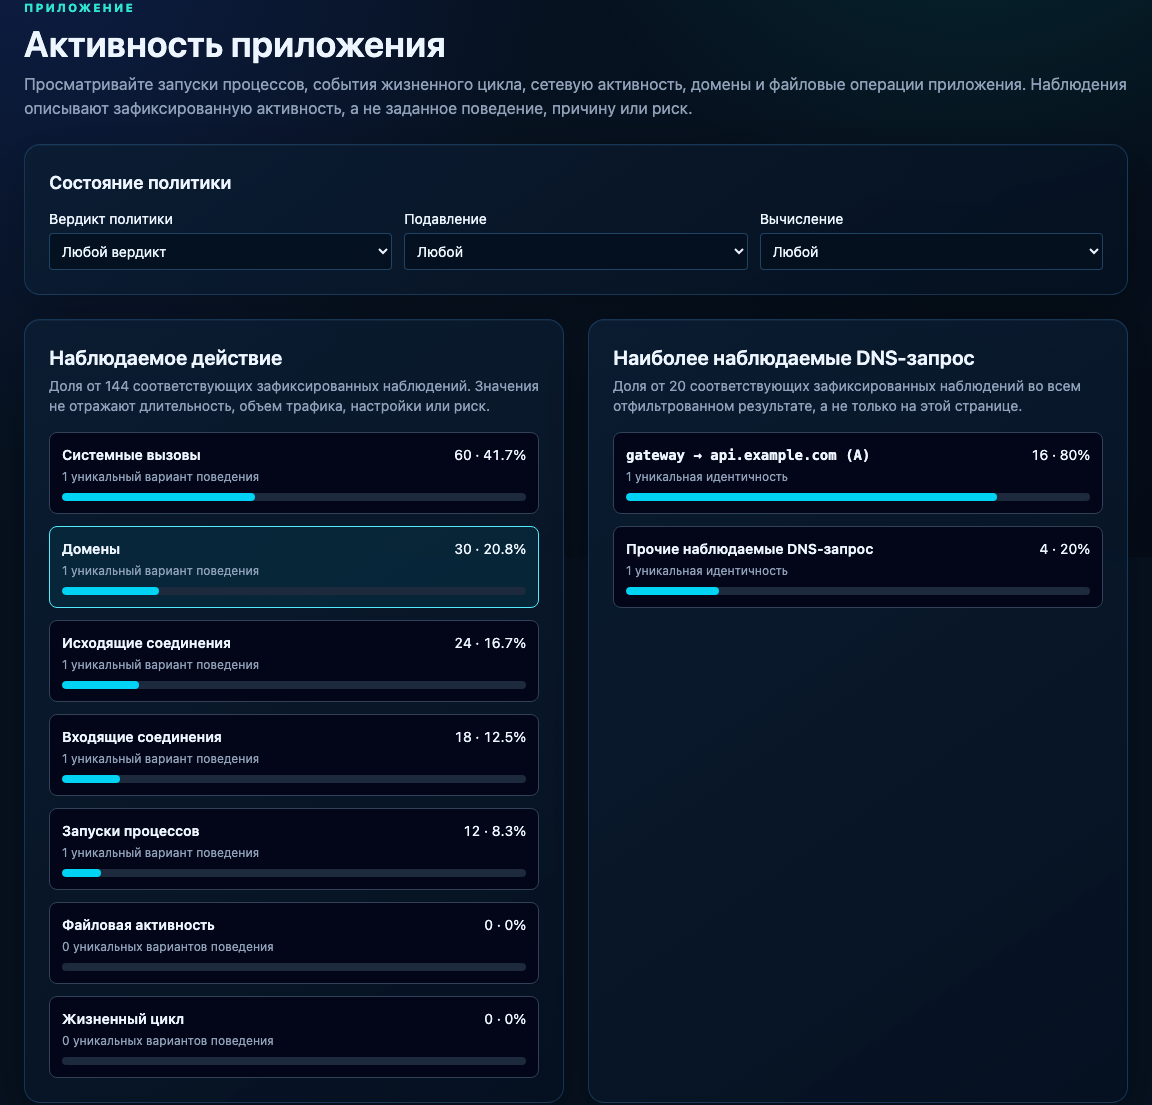Click "Доля от 20 соответствующих" description text
The width and height of the screenshot is (1152, 1105).
pos(847,396)
